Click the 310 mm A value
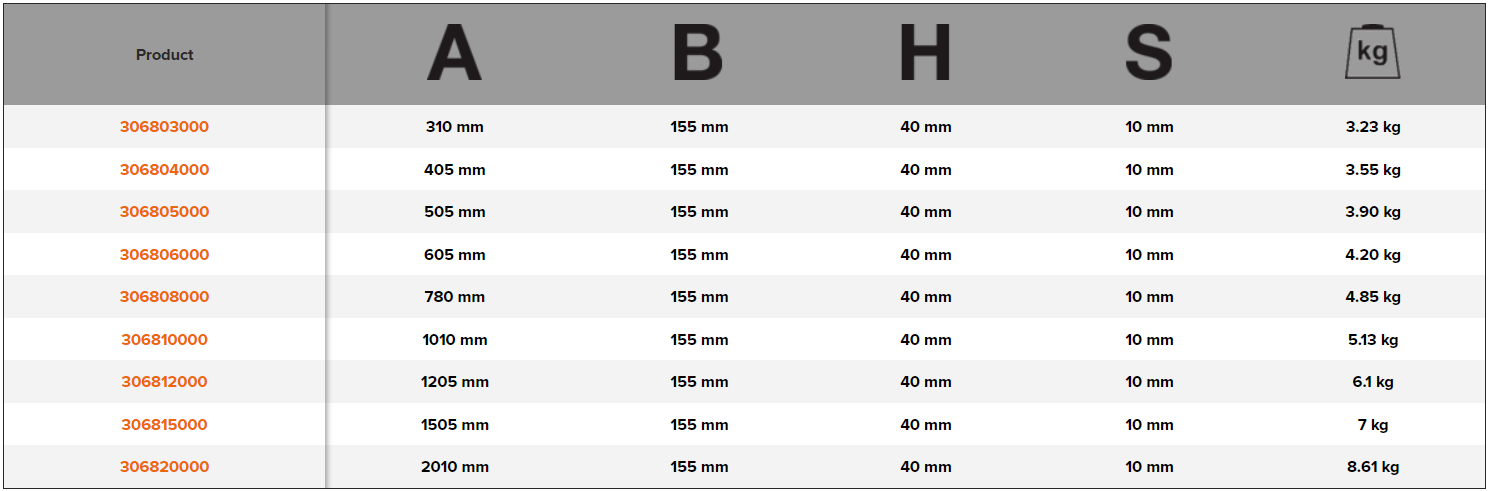The width and height of the screenshot is (1490, 491). pos(454,127)
